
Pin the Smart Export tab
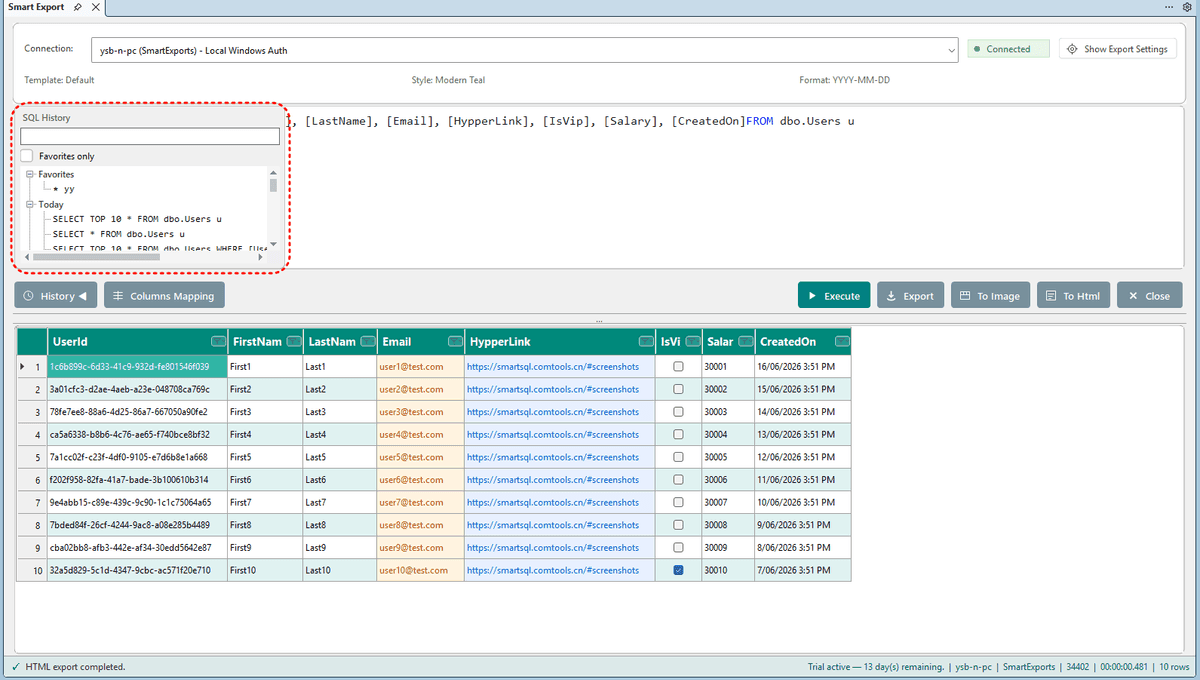(x=78, y=7)
